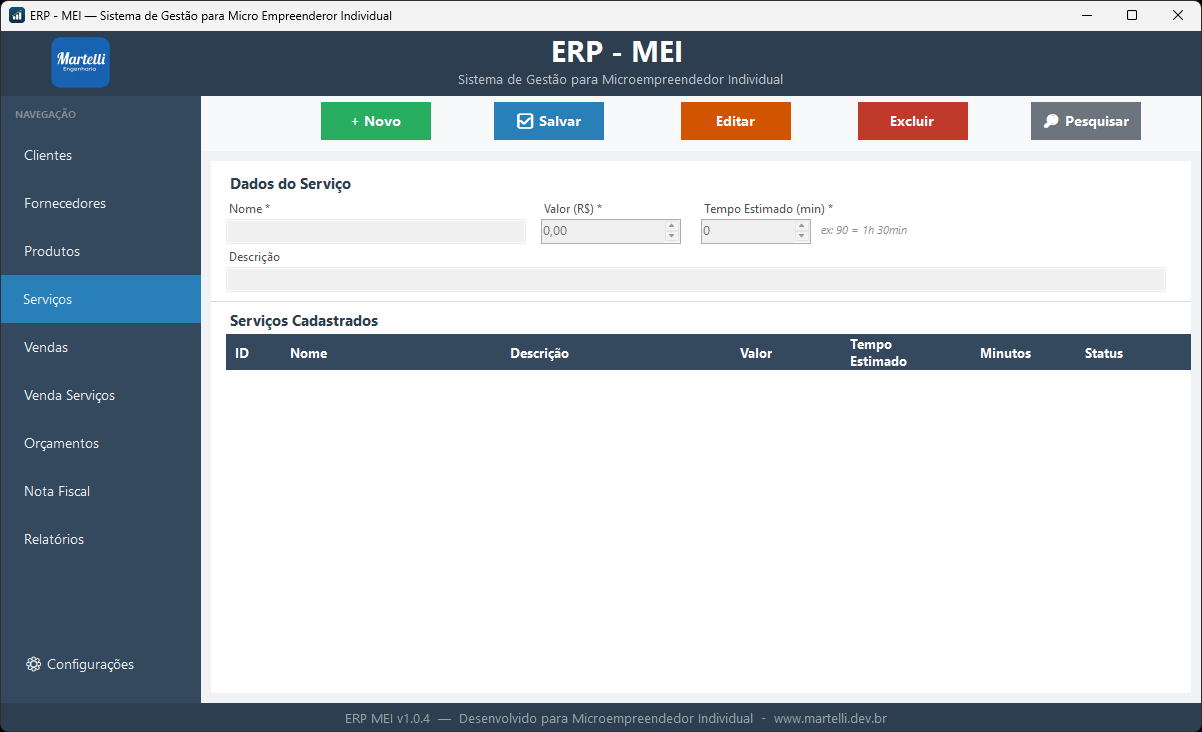The height and width of the screenshot is (732, 1202).
Task: Click the ERP app icon in title bar
Action: (x=16, y=15)
